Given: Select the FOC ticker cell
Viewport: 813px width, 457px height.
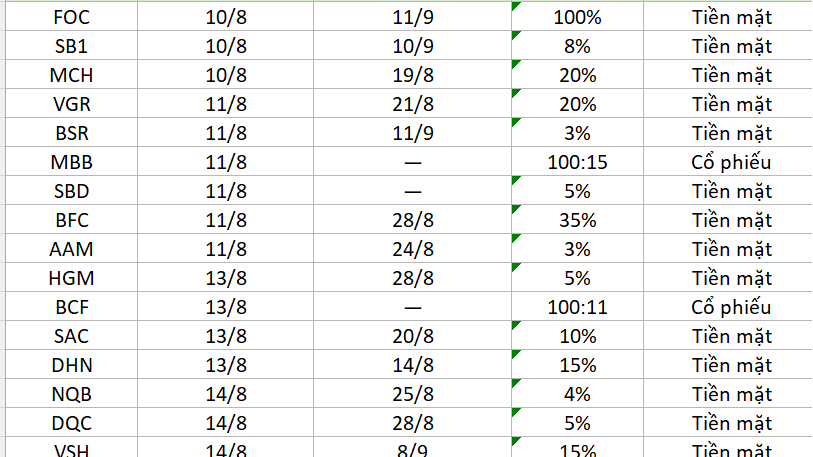Looking at the screenshot, I should pyautogui.click(x=72, y=17).
